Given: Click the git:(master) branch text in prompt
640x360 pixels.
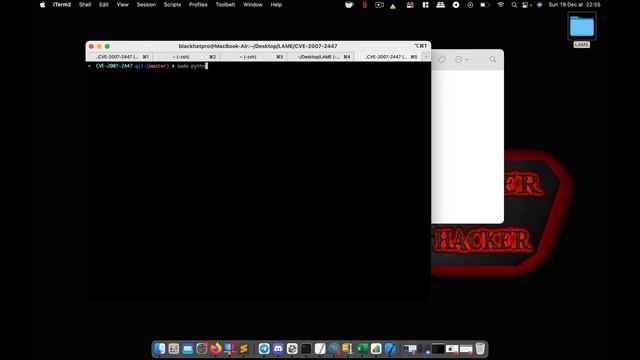Looking at the screenshot, I should point(152,66).
